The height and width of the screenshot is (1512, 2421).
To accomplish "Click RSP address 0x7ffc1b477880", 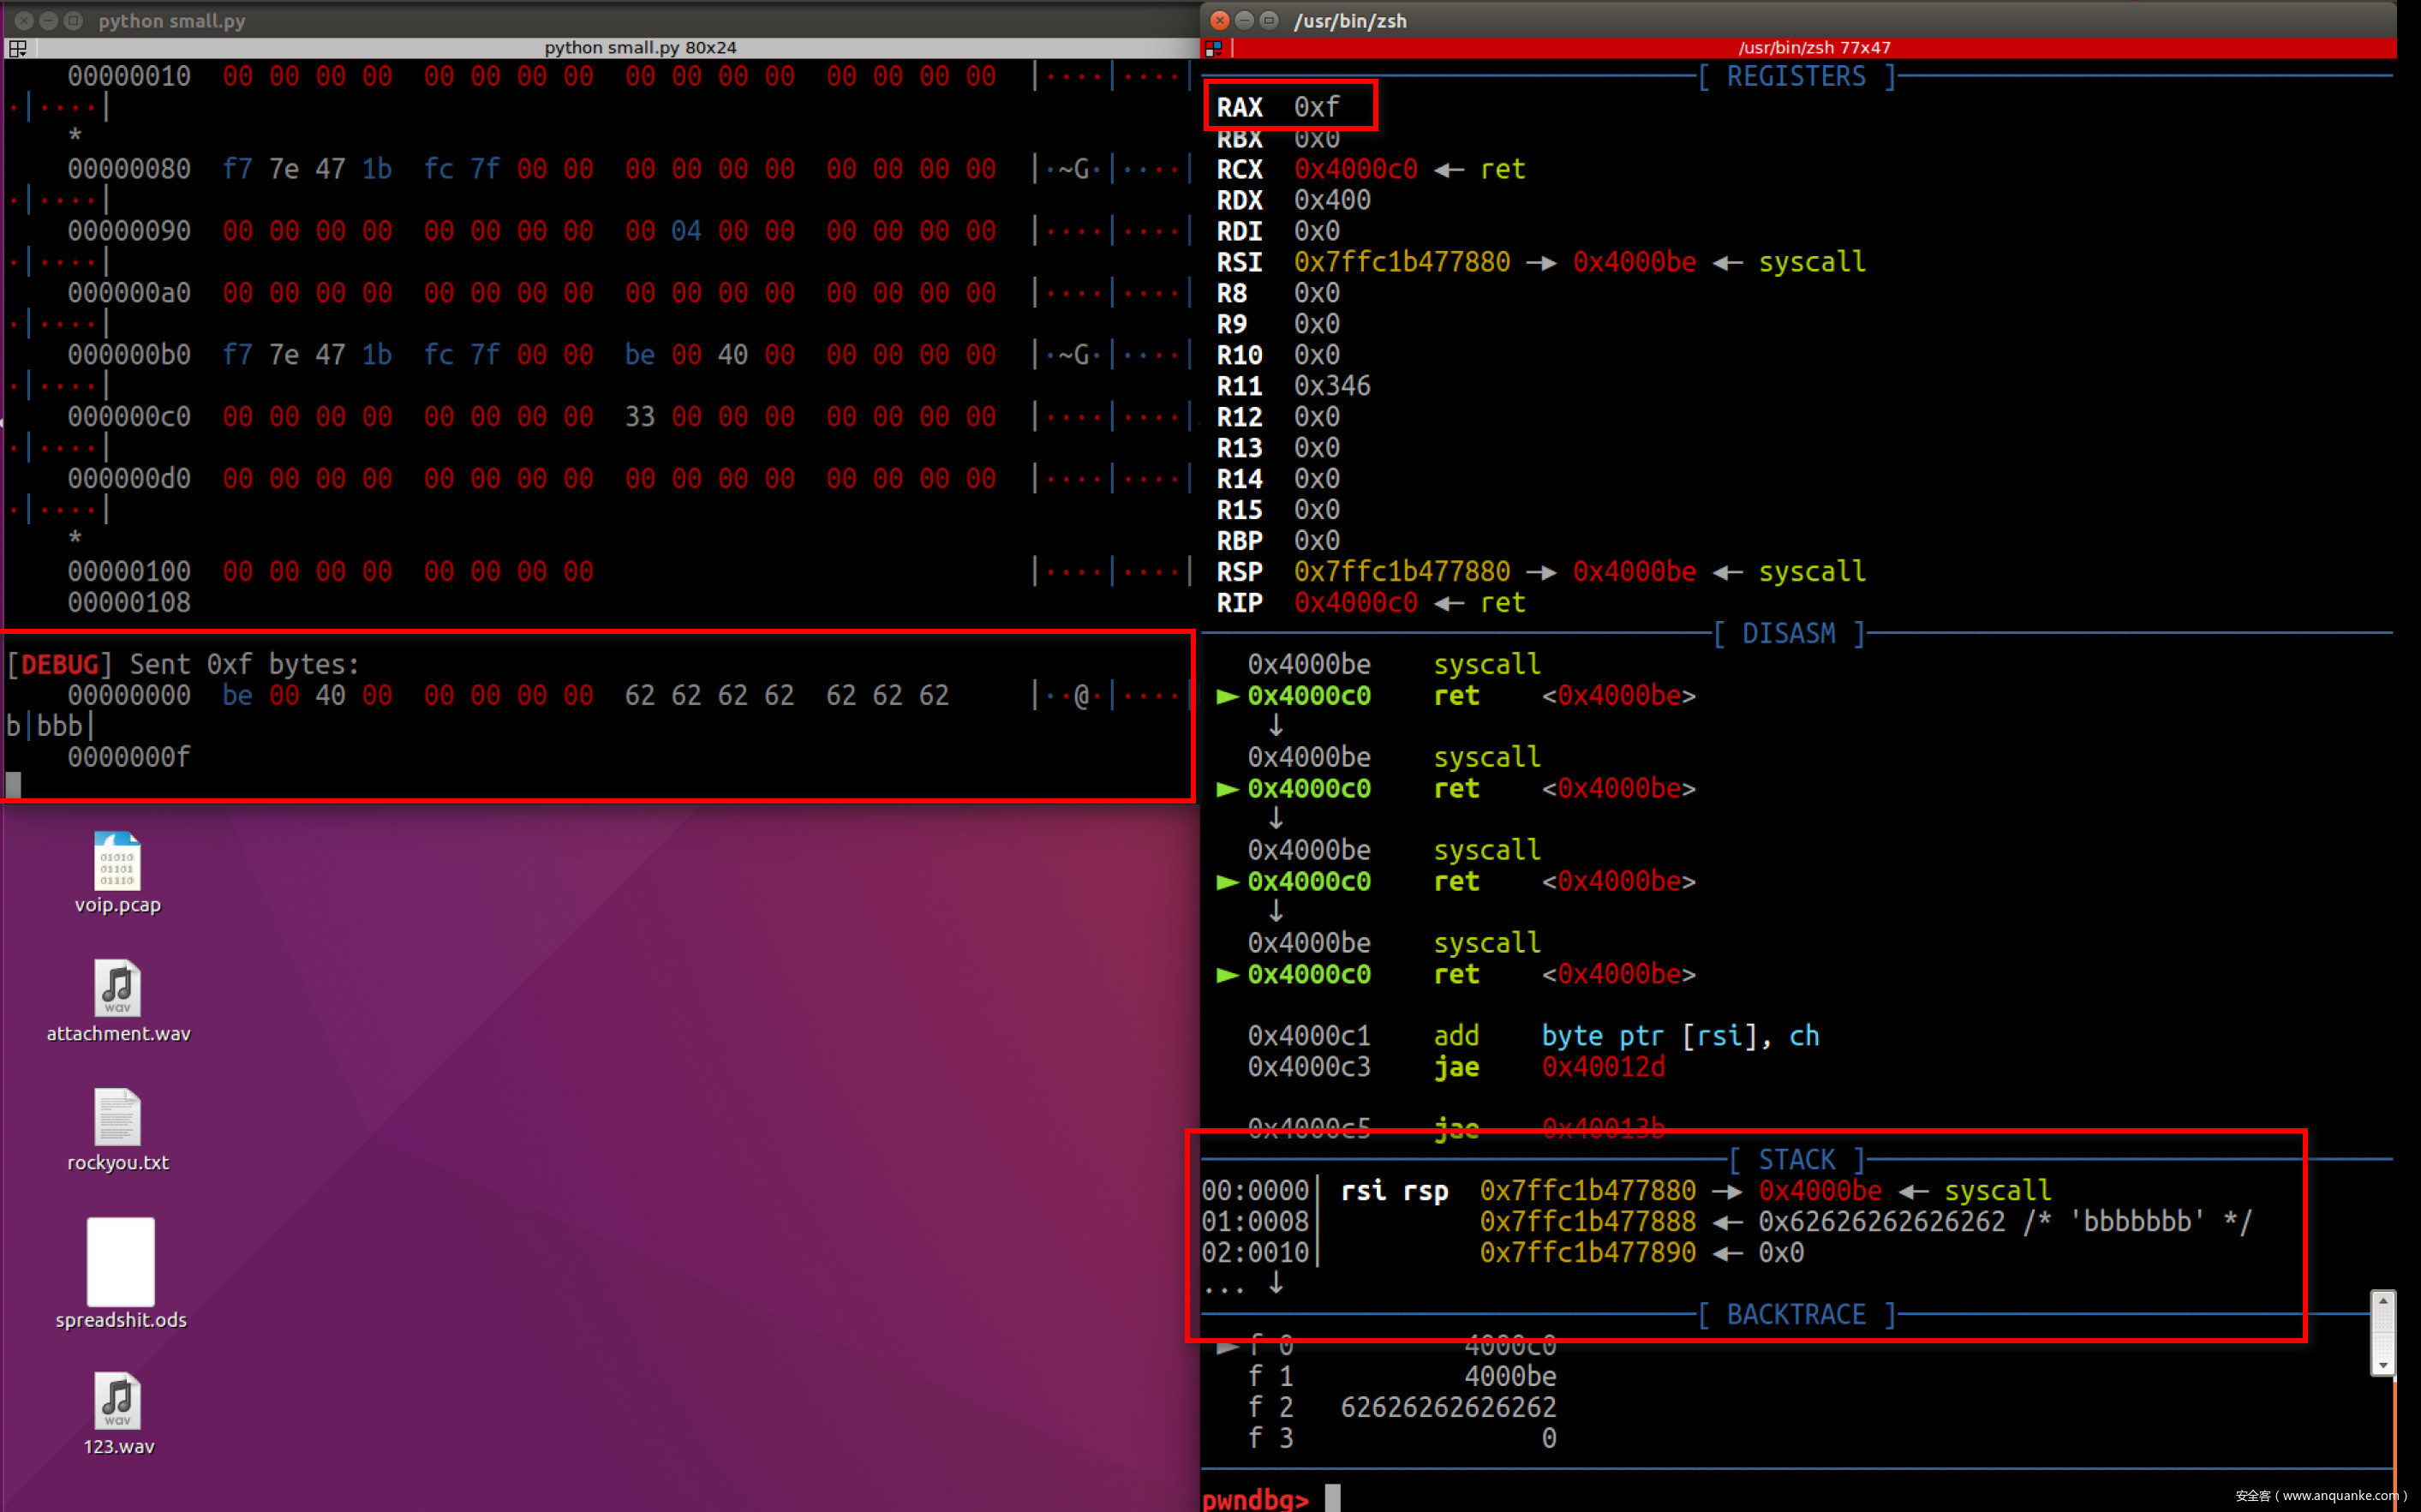I will [x=1402, y=572].
